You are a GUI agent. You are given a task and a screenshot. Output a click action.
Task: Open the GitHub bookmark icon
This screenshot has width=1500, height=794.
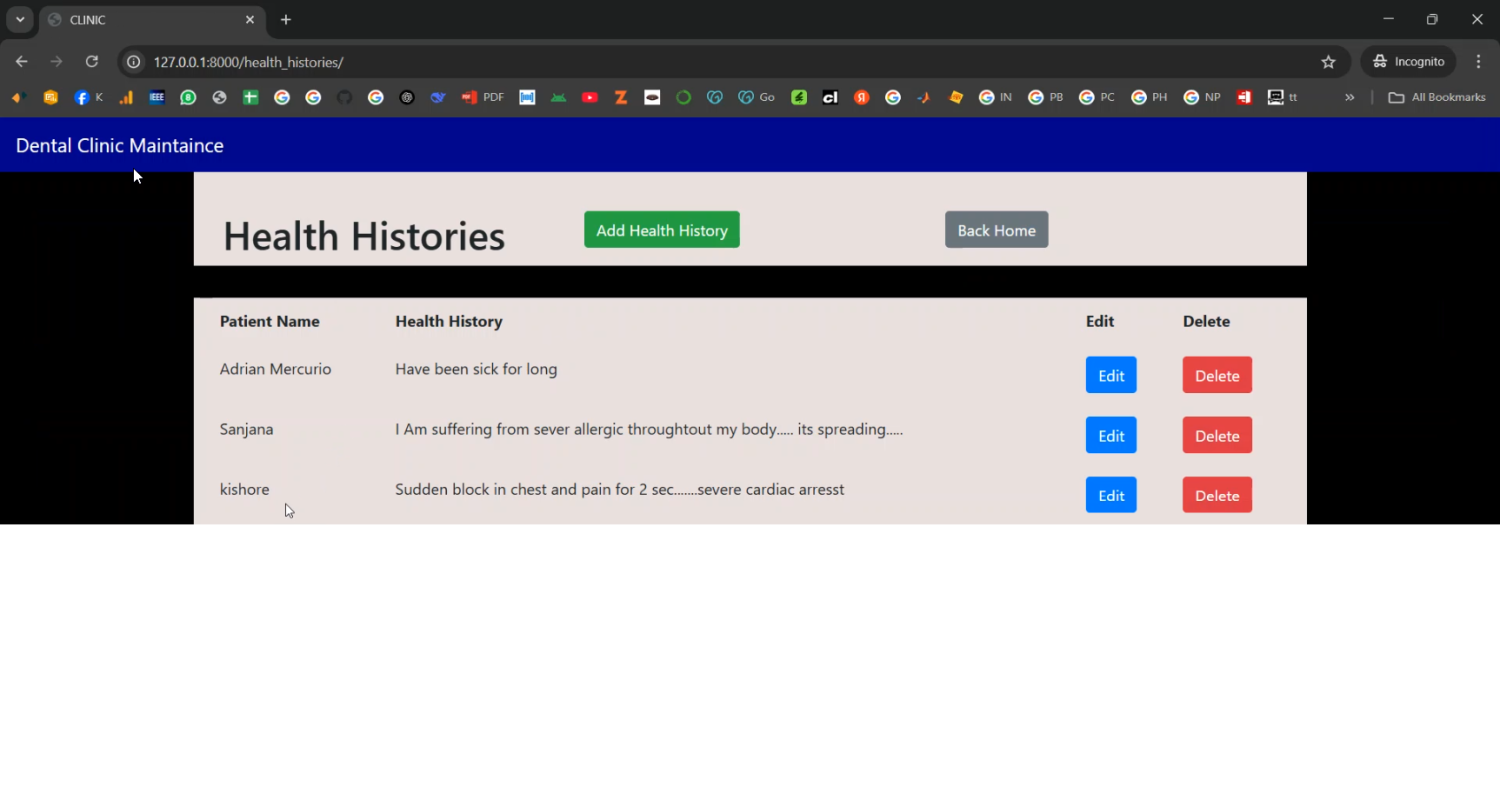pos(344,98)
